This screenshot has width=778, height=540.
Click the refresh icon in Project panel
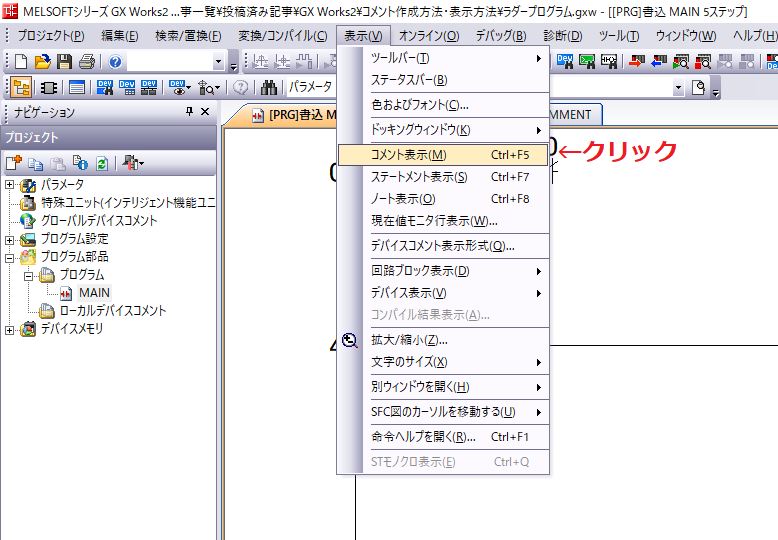pyautogui.click(x=102, y=163)
